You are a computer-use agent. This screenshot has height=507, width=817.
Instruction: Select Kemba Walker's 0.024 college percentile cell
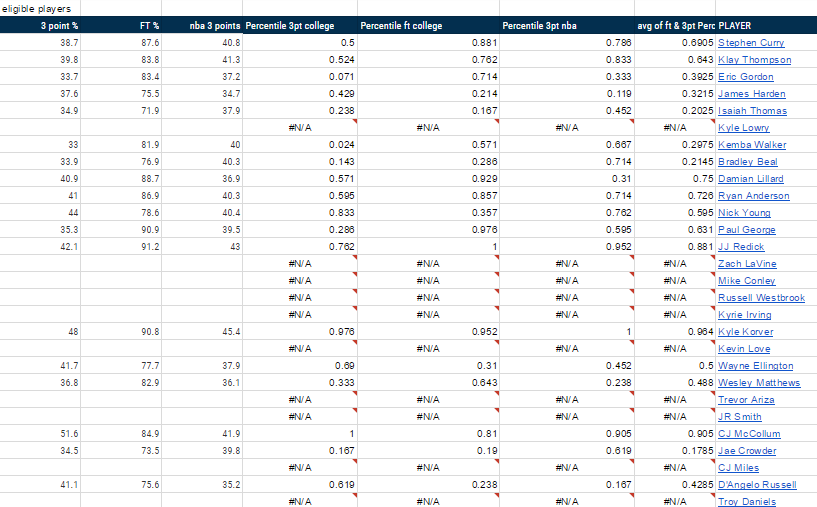(x=300, y=145)
